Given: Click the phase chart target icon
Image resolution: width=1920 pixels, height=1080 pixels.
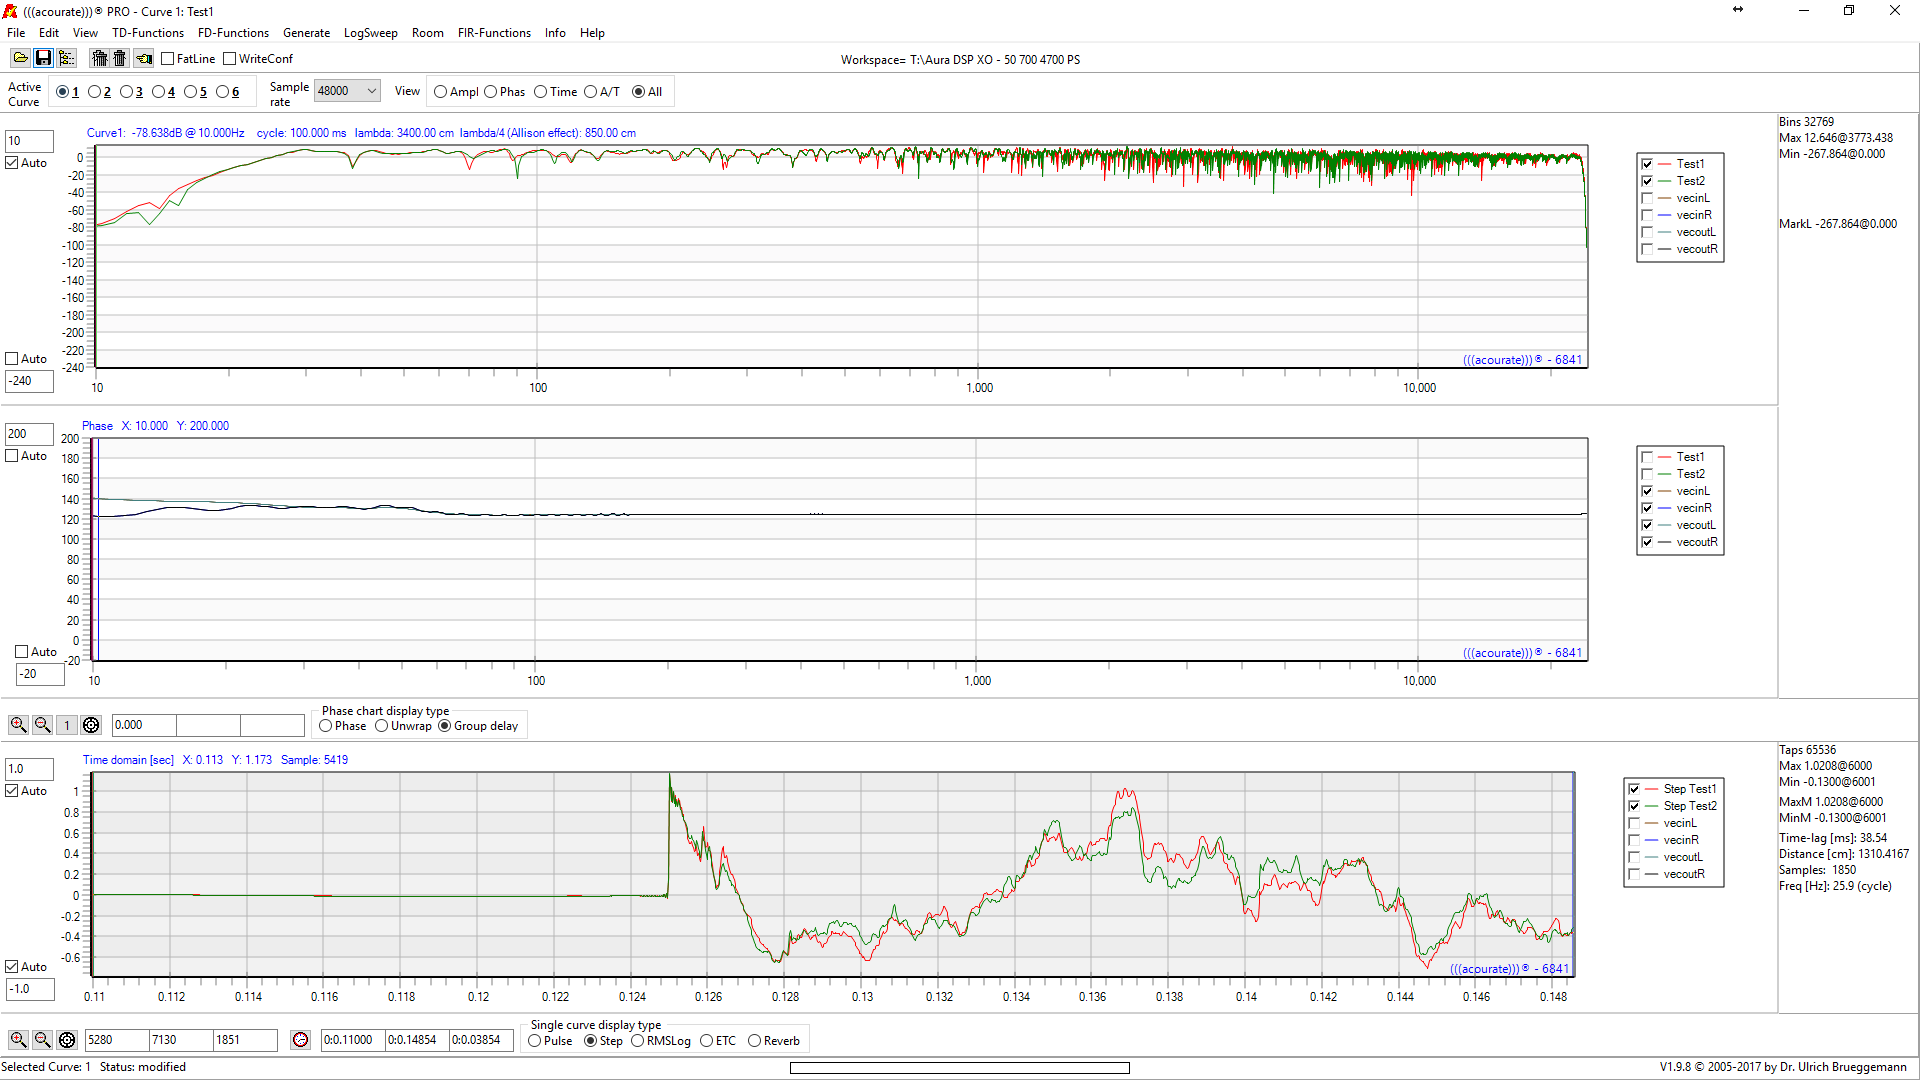Looking at the screenshot, I should tap(91, 725).
